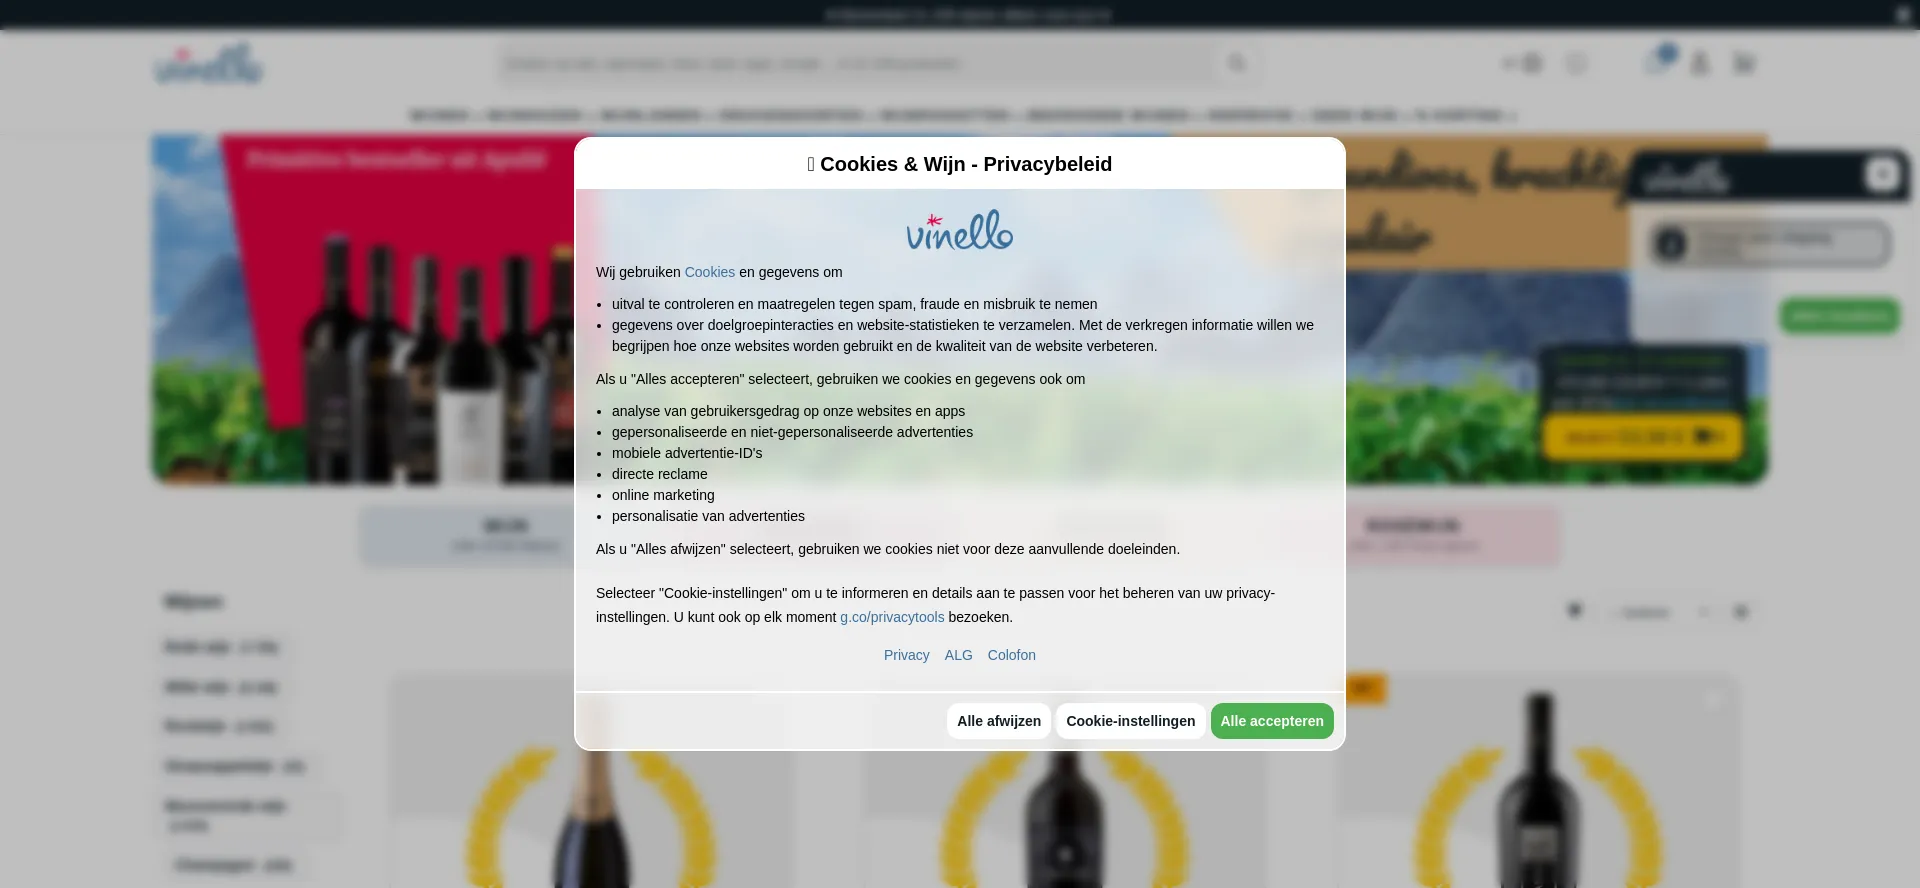Click the green button in the chat widget
The width and height of the screenshot is (1920, 888).
(1840, 316)
